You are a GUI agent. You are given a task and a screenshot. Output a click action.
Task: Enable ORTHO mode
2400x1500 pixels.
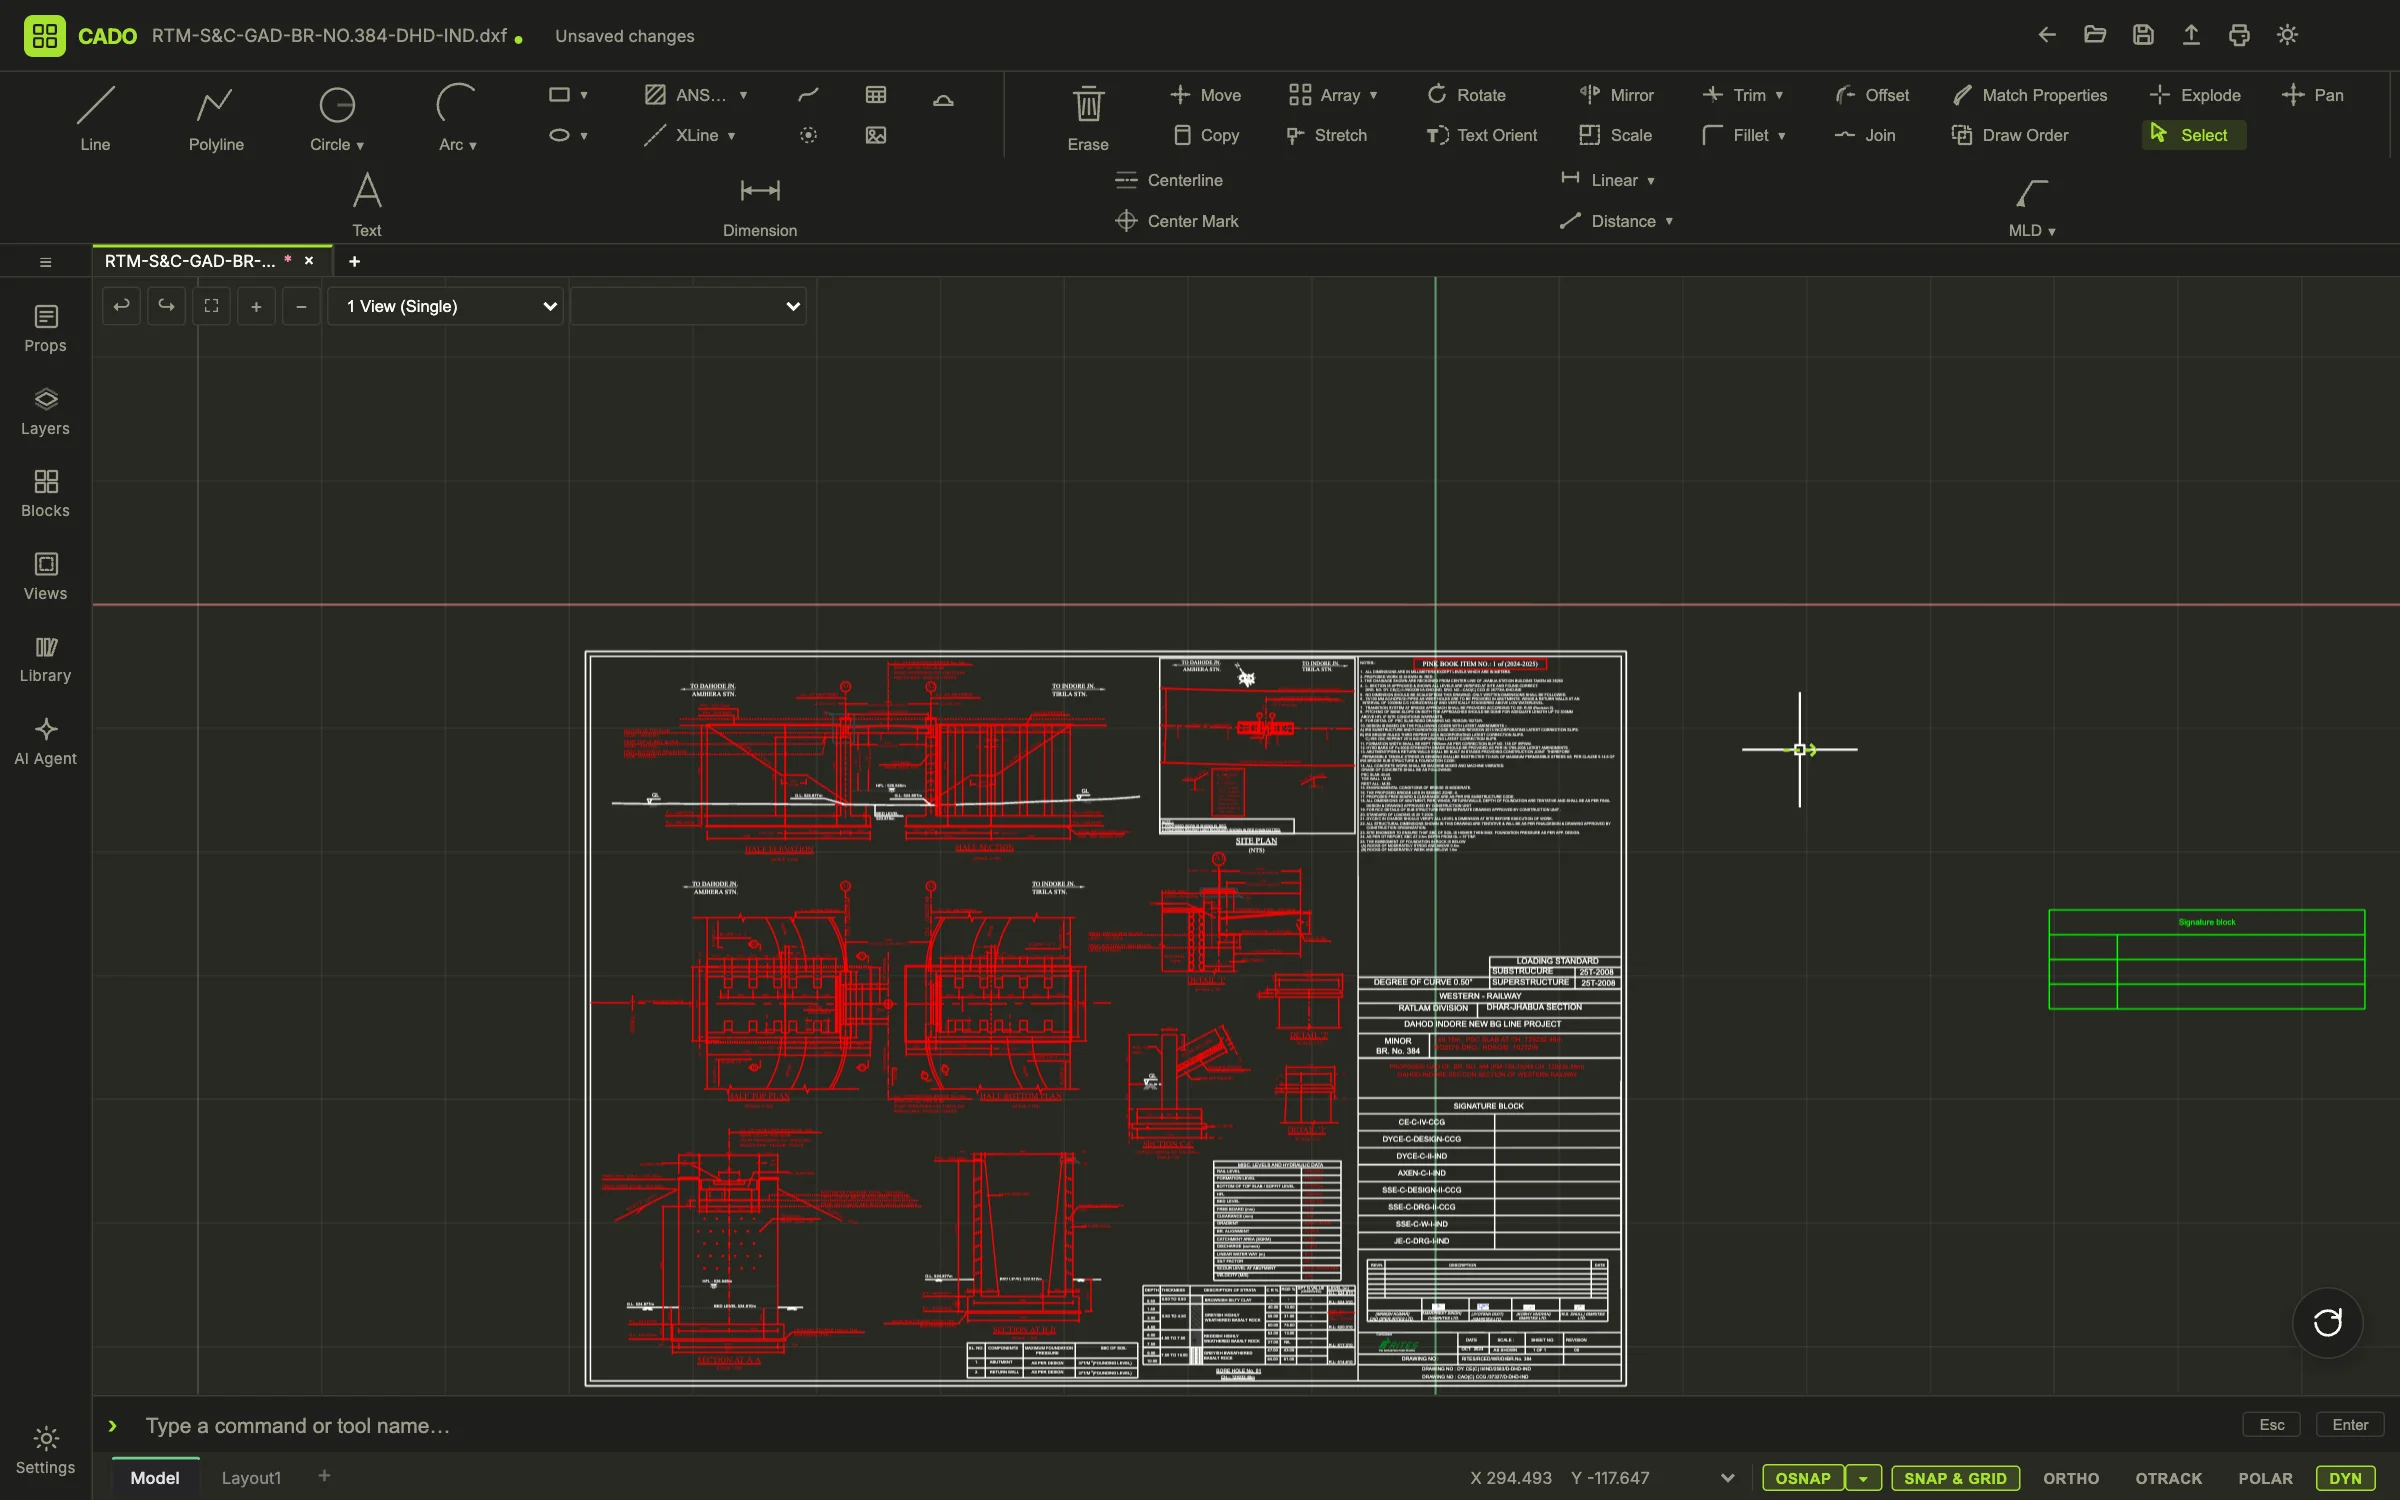(x=2071, y=1478)
